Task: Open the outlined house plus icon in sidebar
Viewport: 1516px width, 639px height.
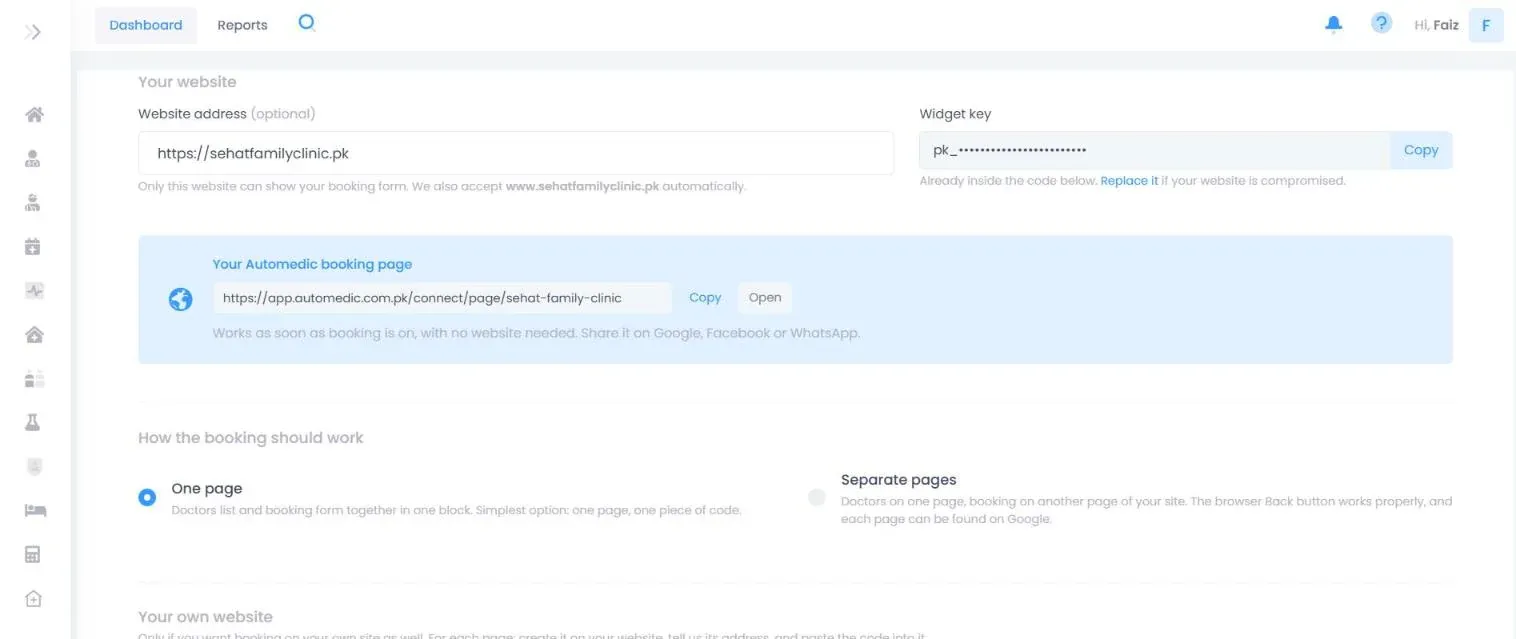Action: (x=34, y=599)
